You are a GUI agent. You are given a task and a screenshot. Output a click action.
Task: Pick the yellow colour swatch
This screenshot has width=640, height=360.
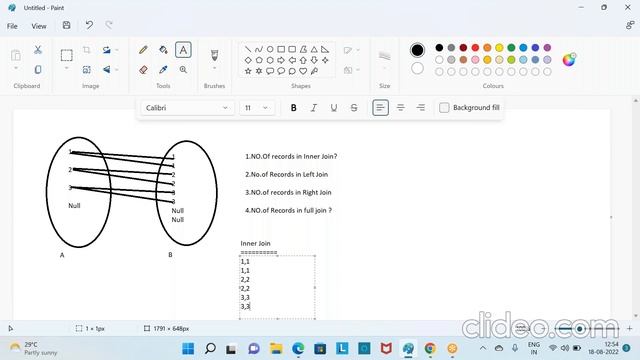tap(499, 48)
